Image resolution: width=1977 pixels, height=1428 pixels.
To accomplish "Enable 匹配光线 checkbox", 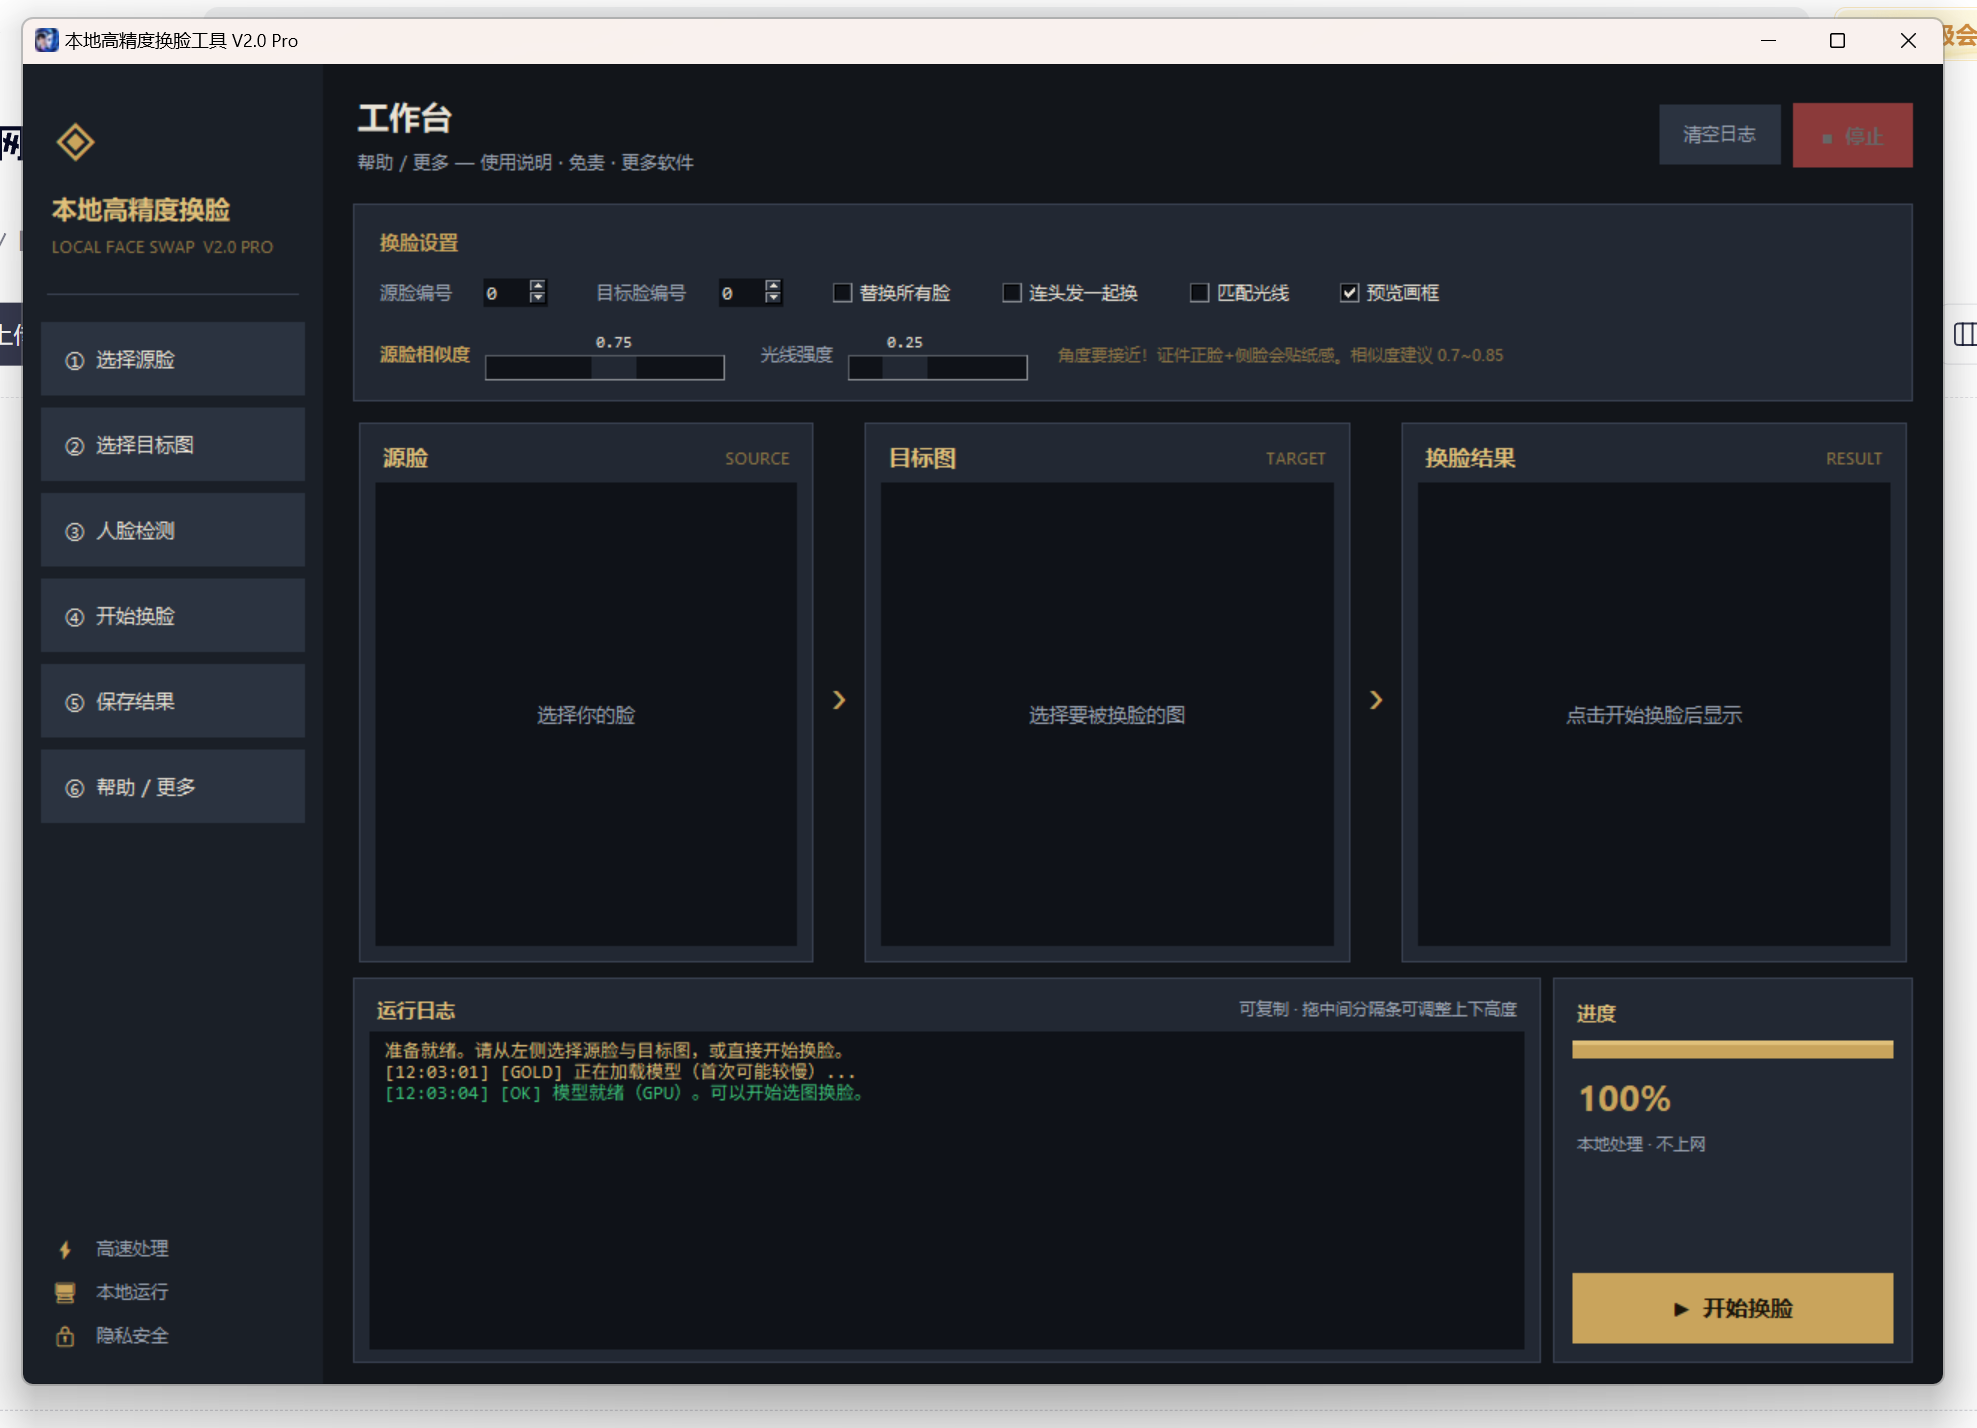I will point(1199,293).
